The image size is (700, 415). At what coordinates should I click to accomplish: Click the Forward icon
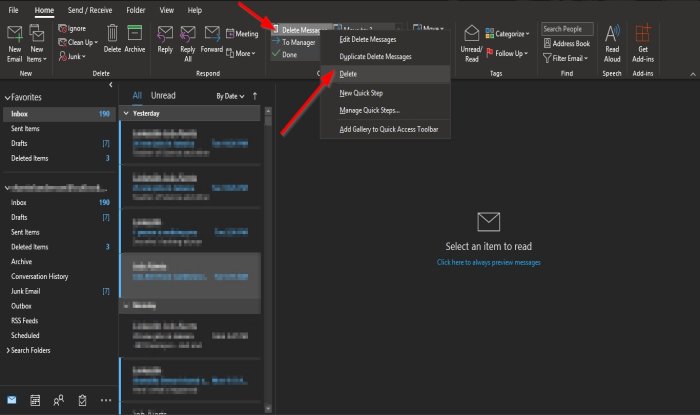212,34
